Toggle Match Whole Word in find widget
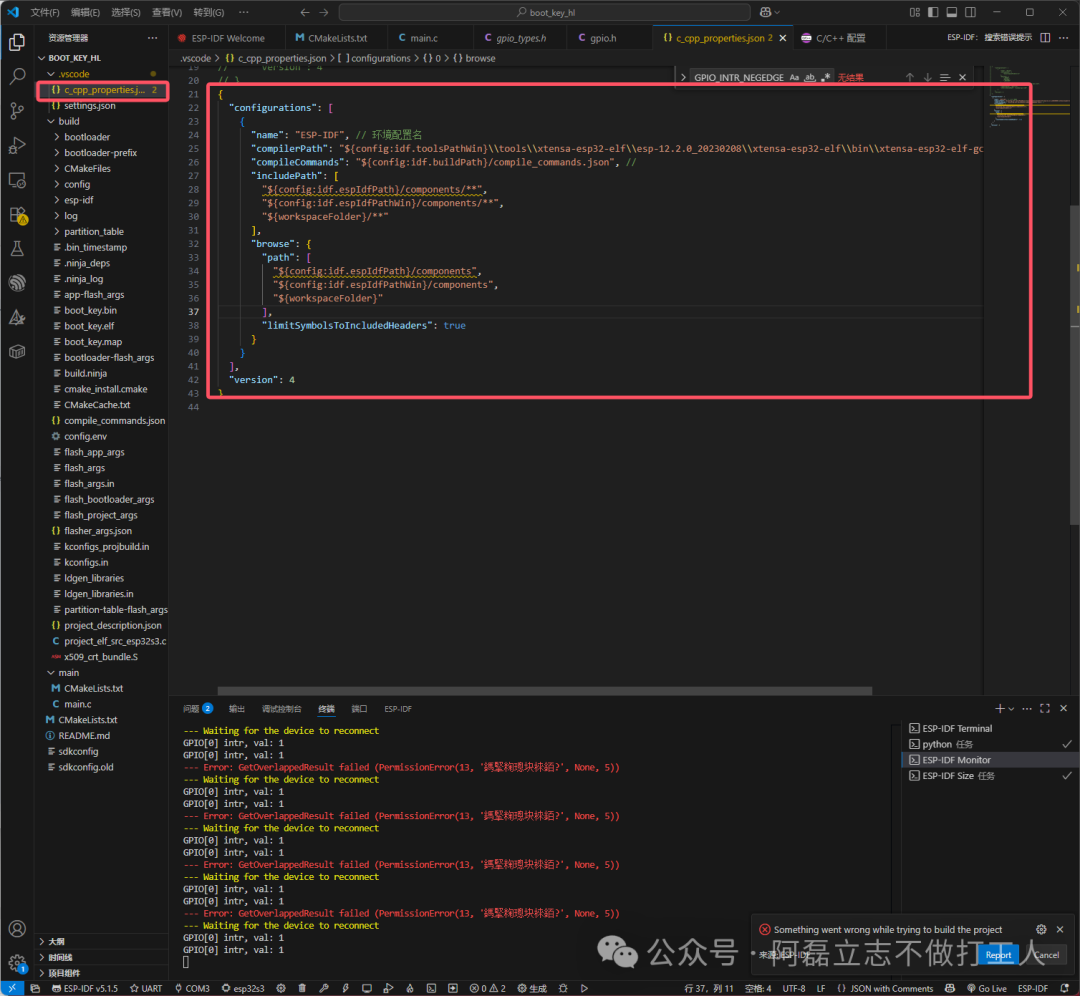 coord(810,77)
